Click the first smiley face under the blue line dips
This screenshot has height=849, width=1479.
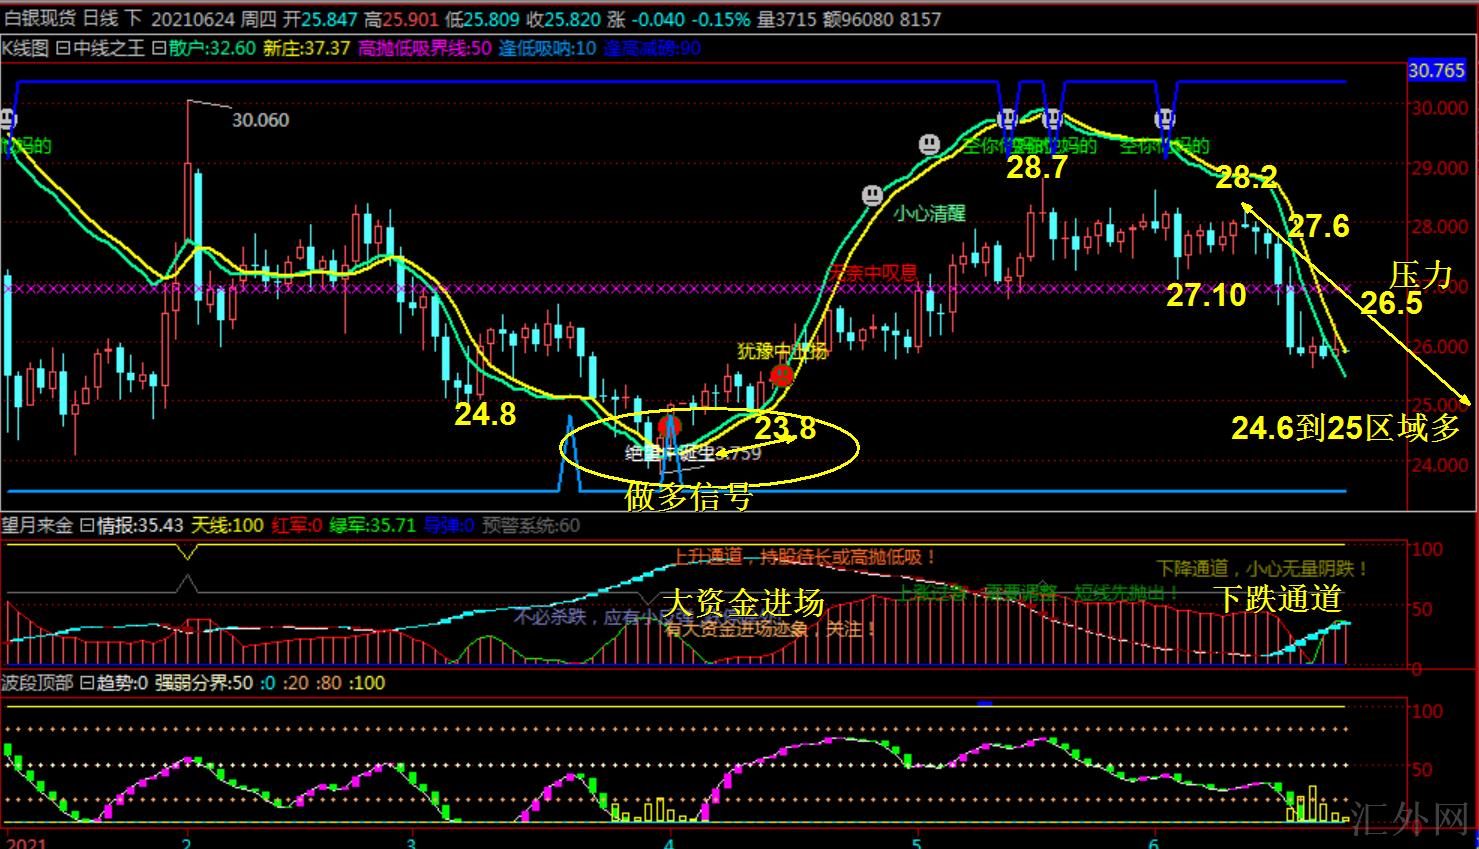click(x=1007, y=121)
